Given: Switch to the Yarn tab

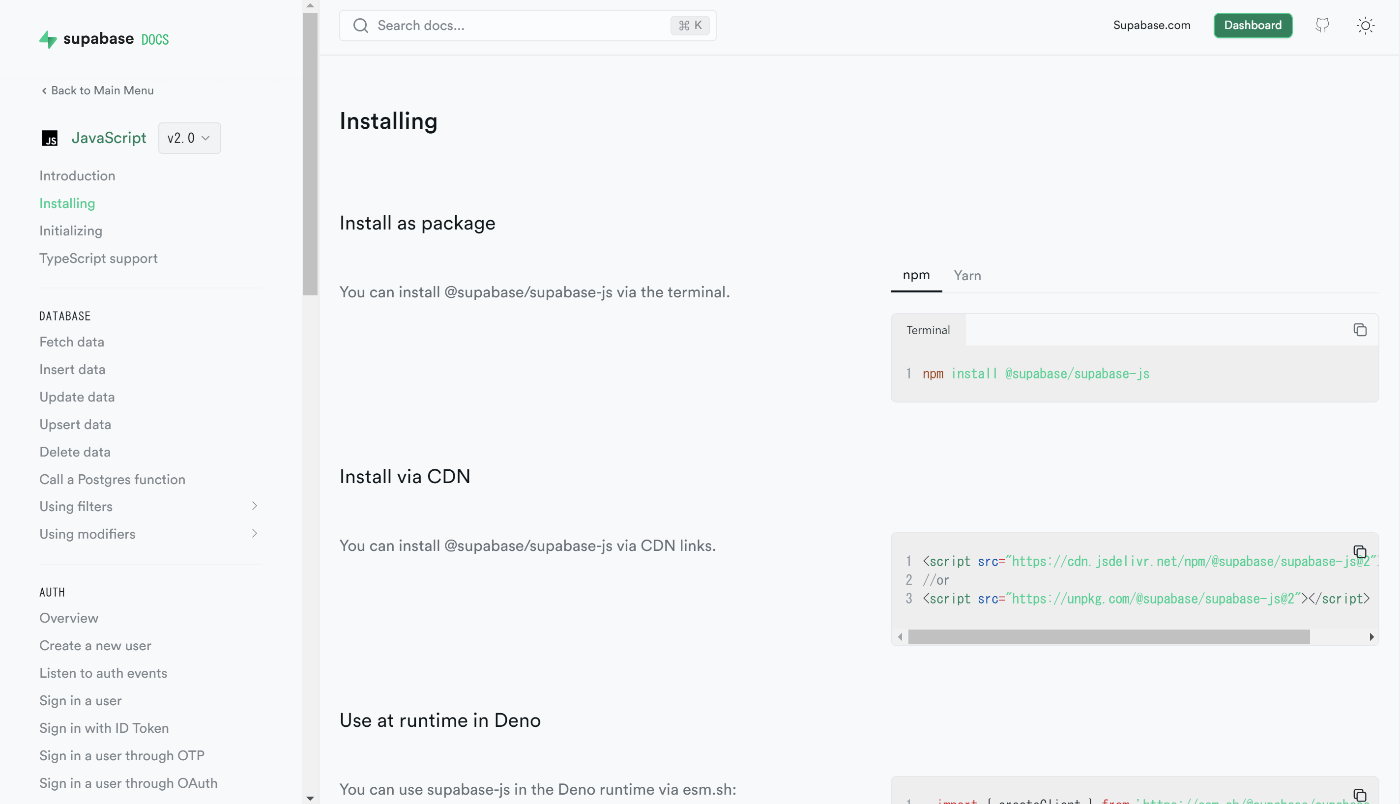Looking at the screenshot, I should pos(967,275).
